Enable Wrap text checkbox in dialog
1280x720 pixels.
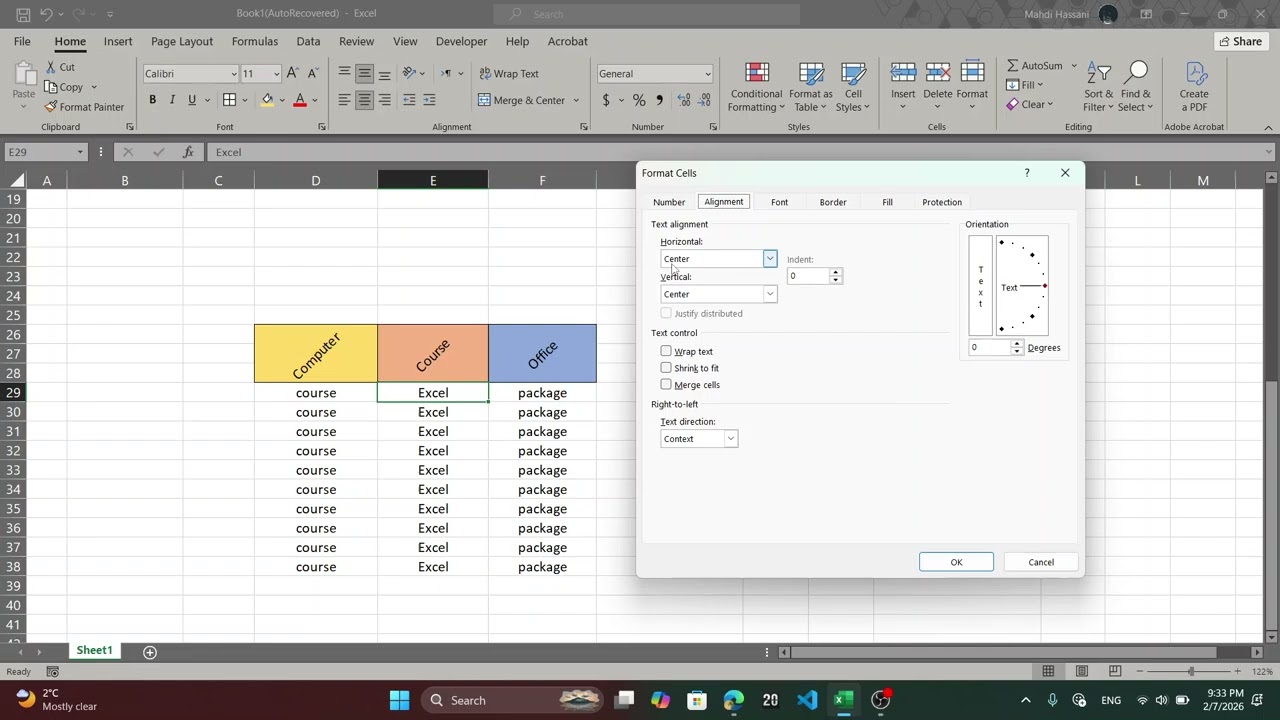[x=666, y=351]
